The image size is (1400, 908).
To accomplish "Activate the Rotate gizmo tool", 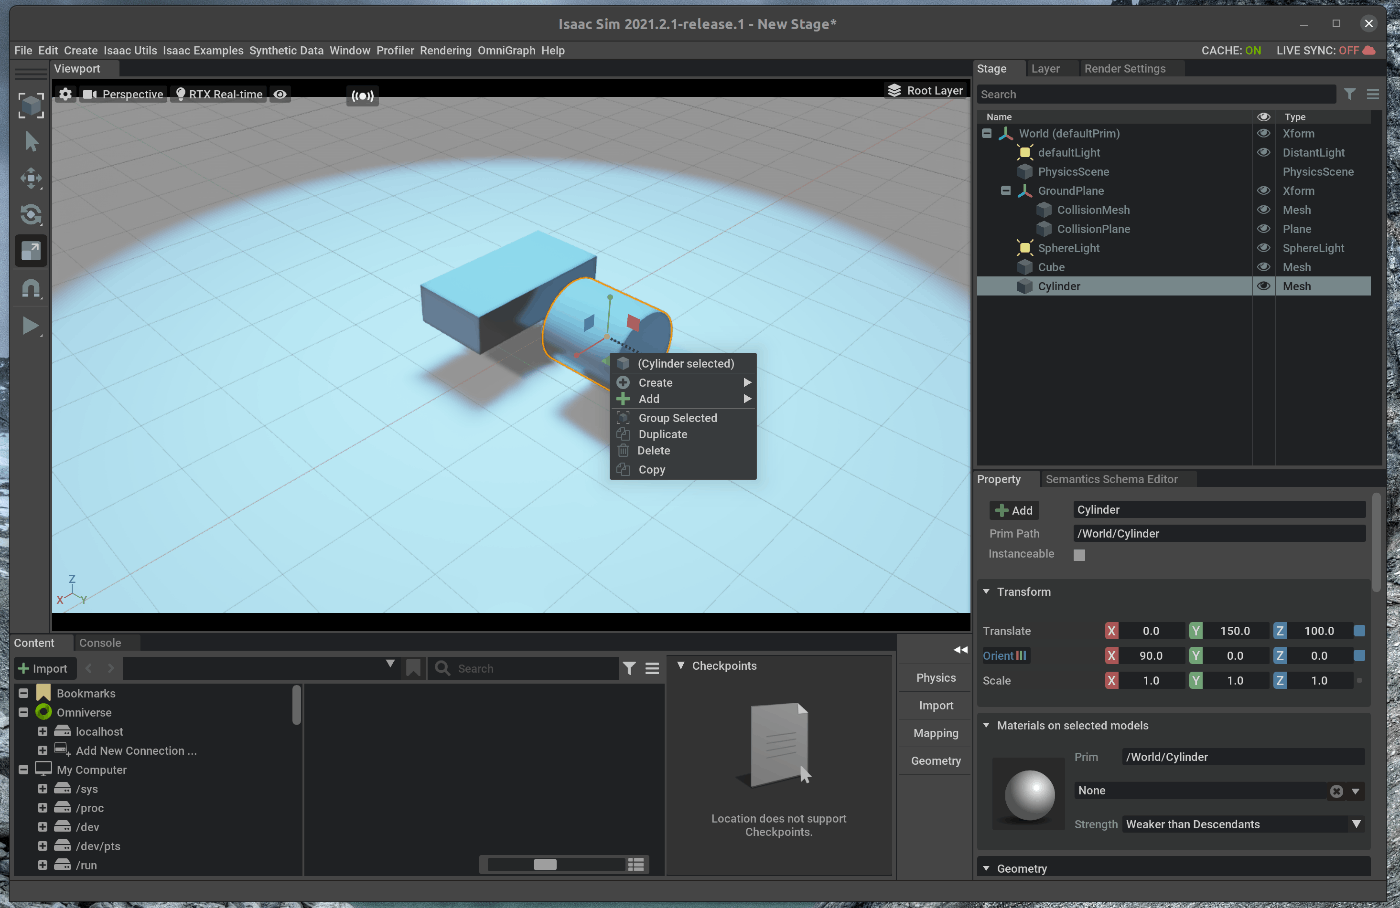I will tap(31, 215).
